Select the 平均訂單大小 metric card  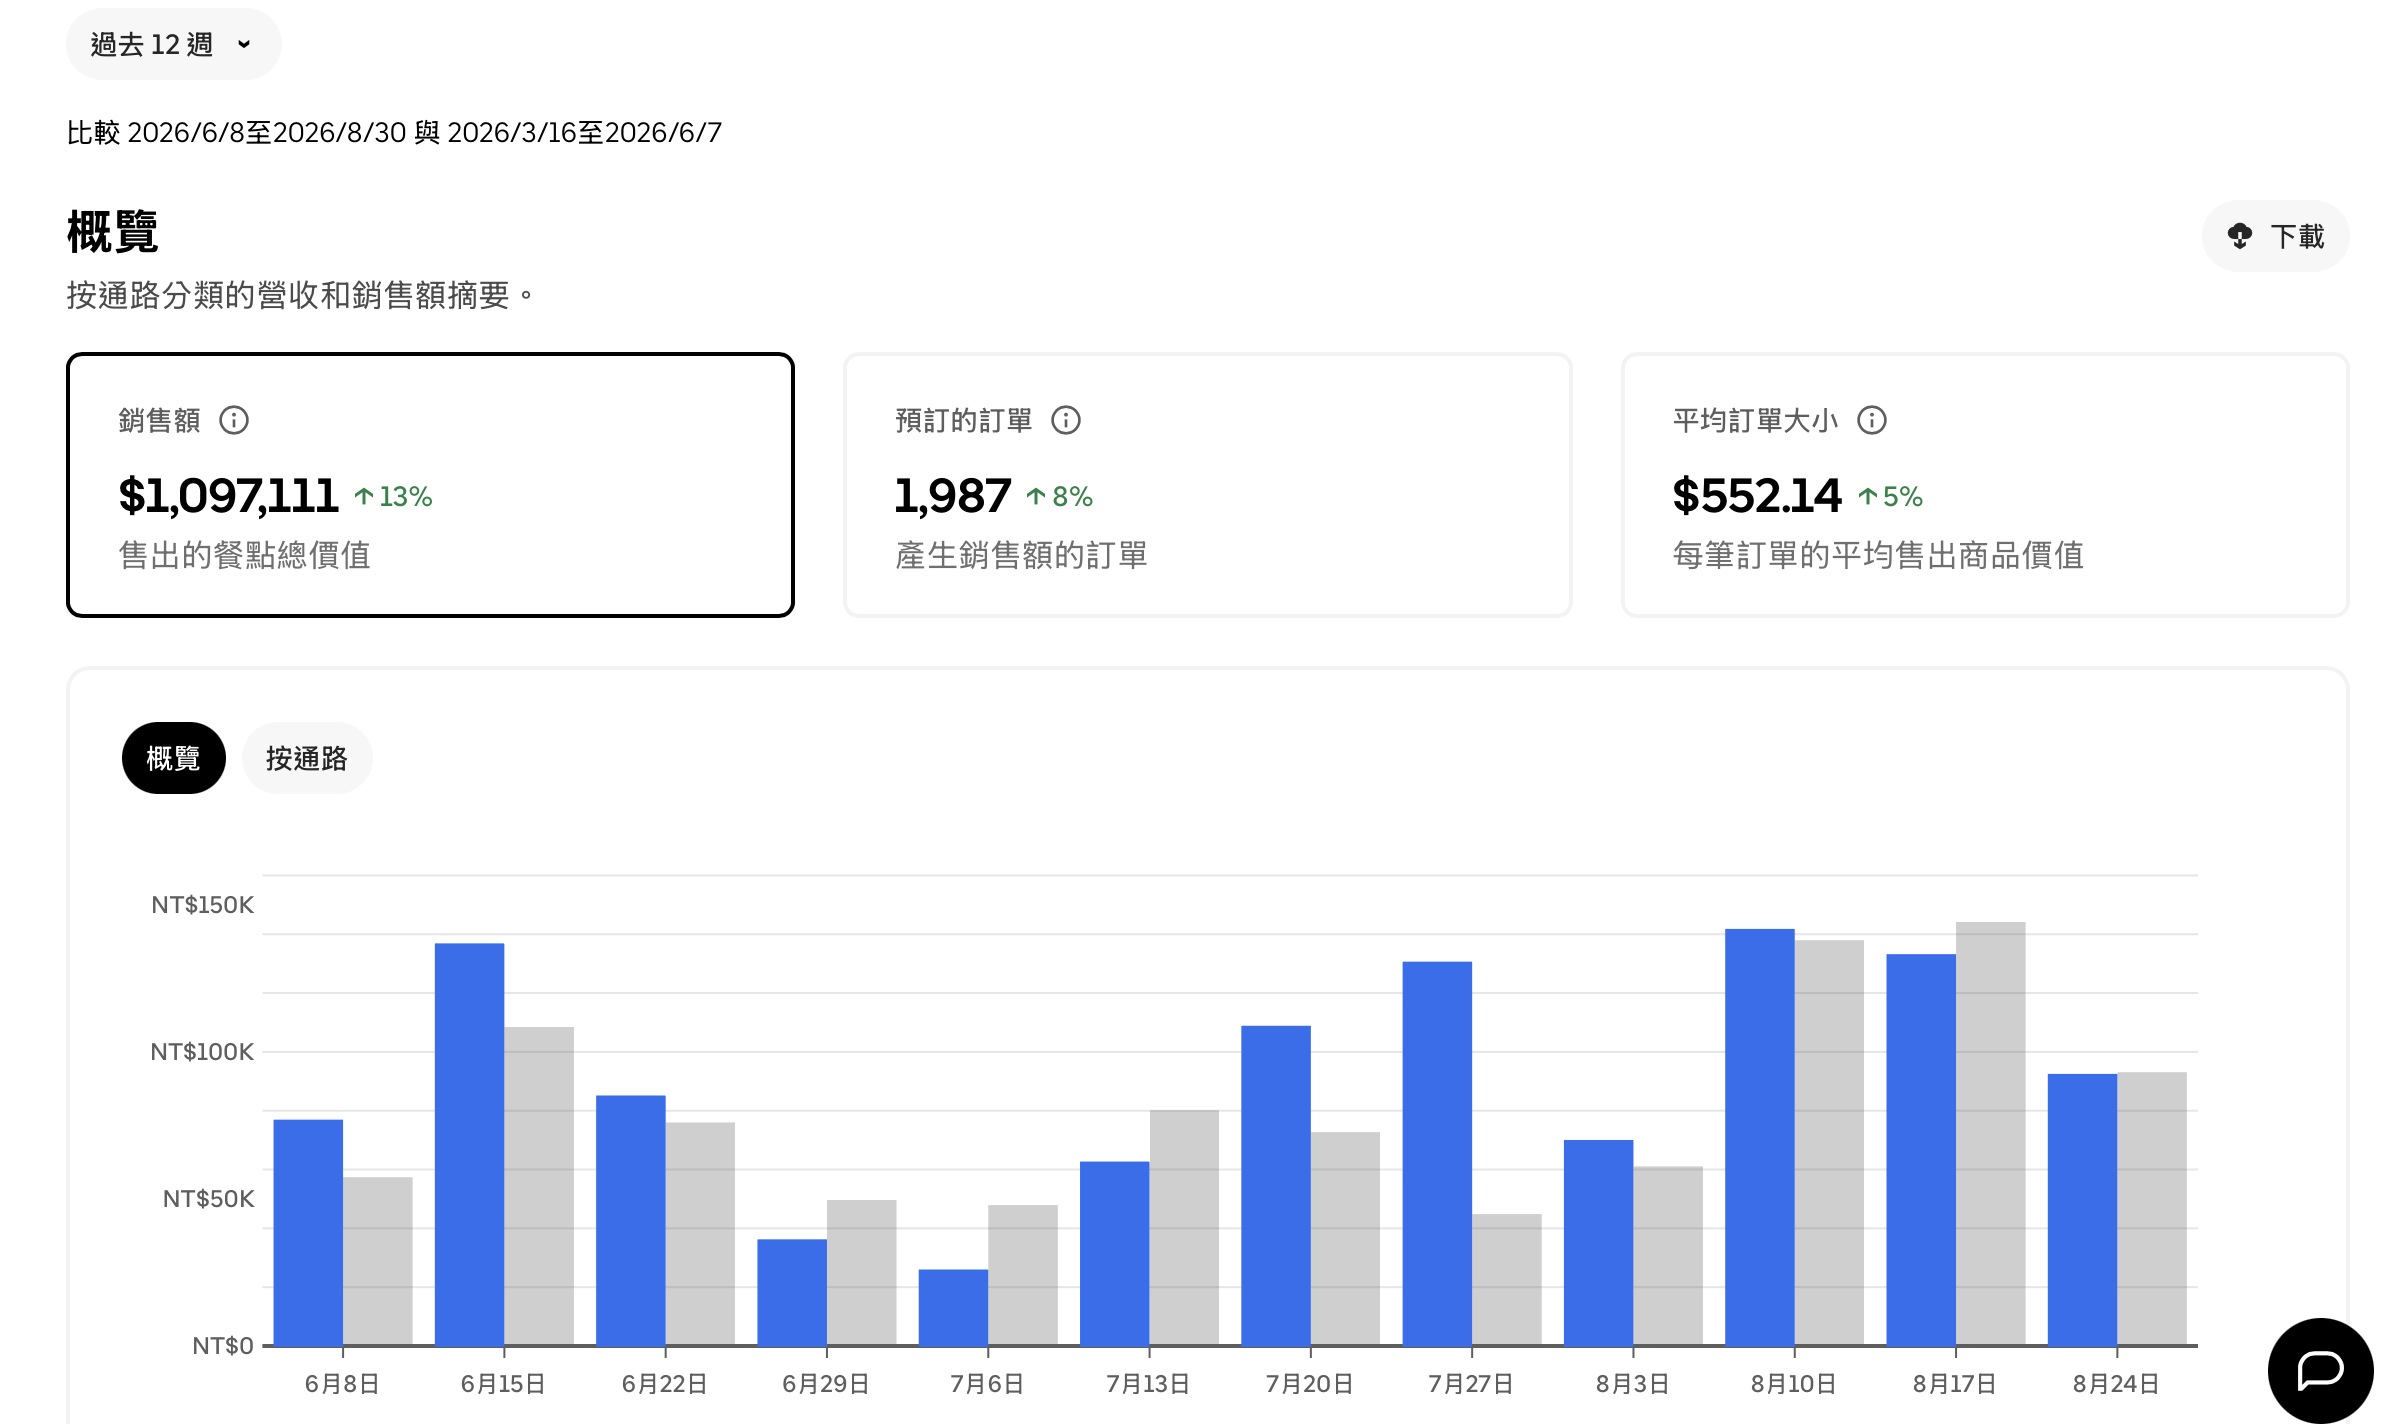coord(1985,485)
